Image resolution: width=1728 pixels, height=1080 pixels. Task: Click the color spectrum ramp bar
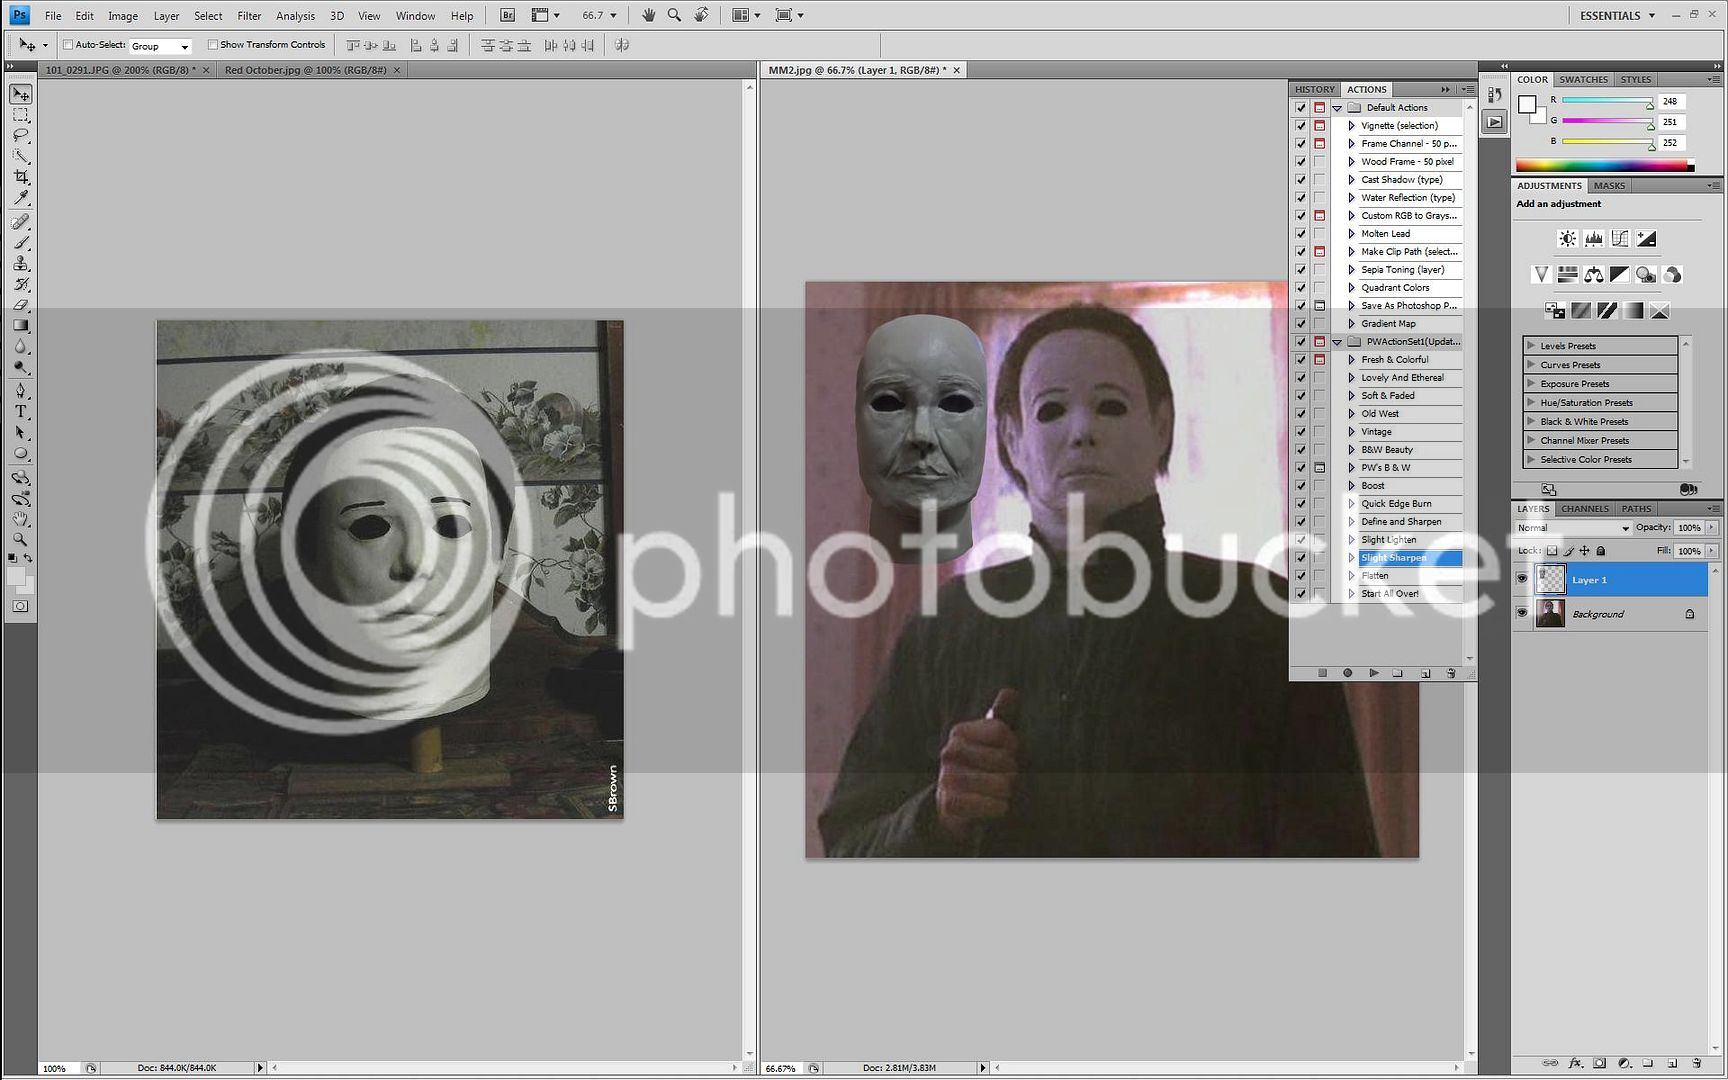click(1604, 166)
